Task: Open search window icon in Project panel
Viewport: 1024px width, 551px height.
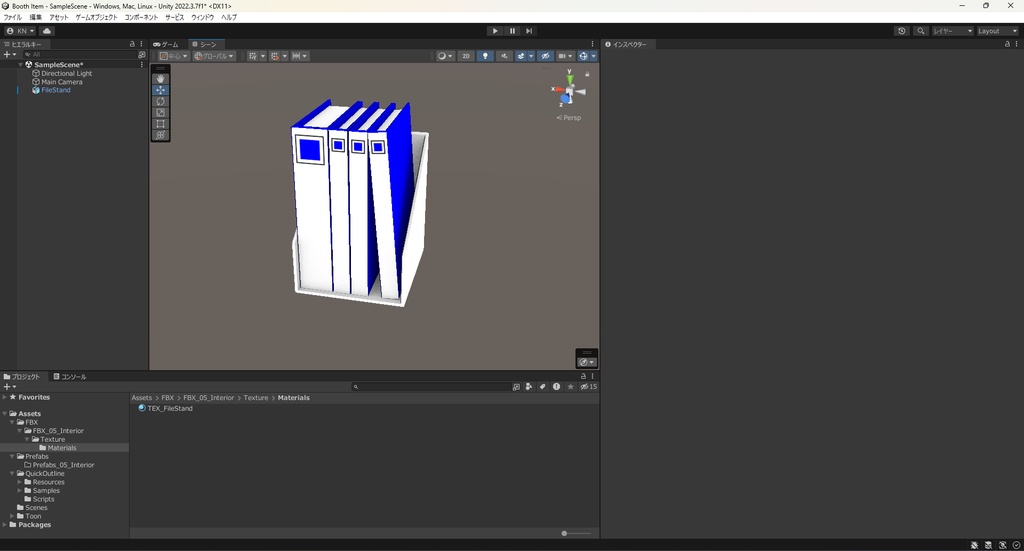Action: pyautogui.click(x=516, y=386)
